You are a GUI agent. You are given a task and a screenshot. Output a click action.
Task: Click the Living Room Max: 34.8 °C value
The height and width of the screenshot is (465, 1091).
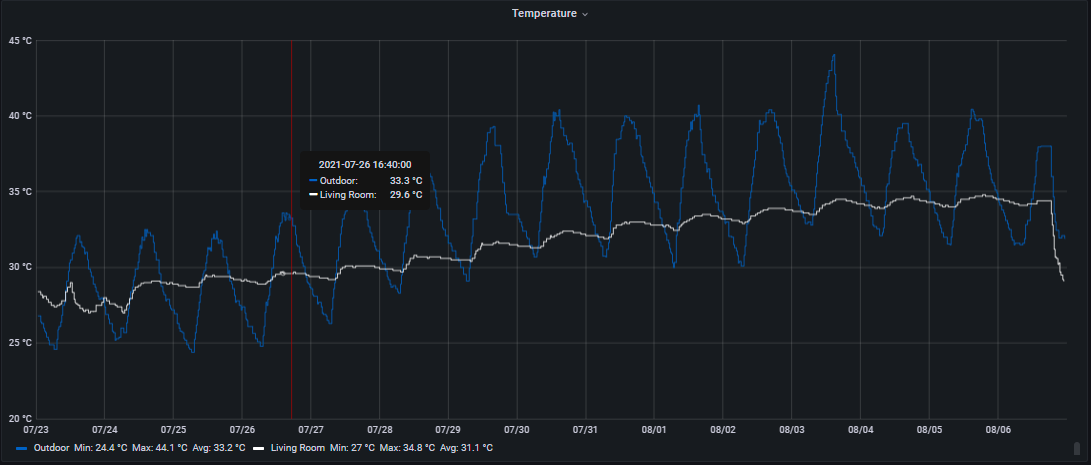406,448
